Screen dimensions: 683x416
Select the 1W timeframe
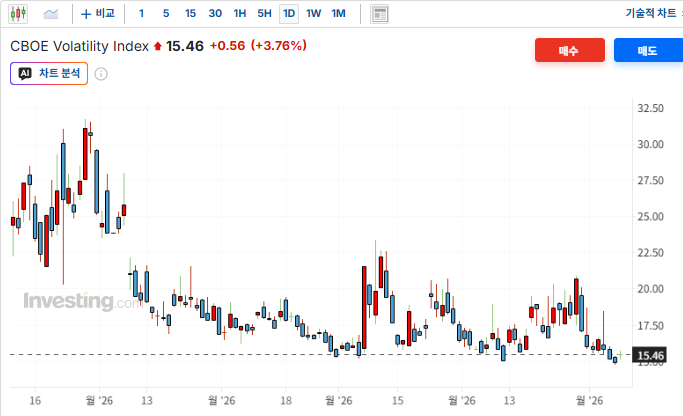click(314, 14)
